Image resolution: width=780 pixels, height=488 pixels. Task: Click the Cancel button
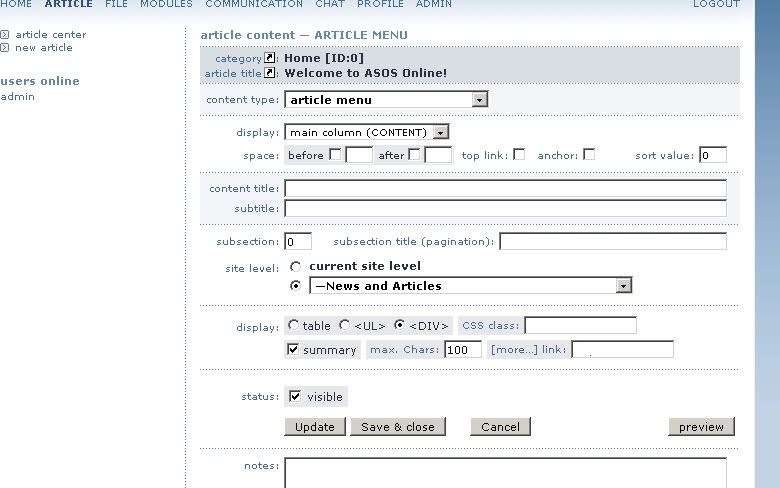click(500, 427)
